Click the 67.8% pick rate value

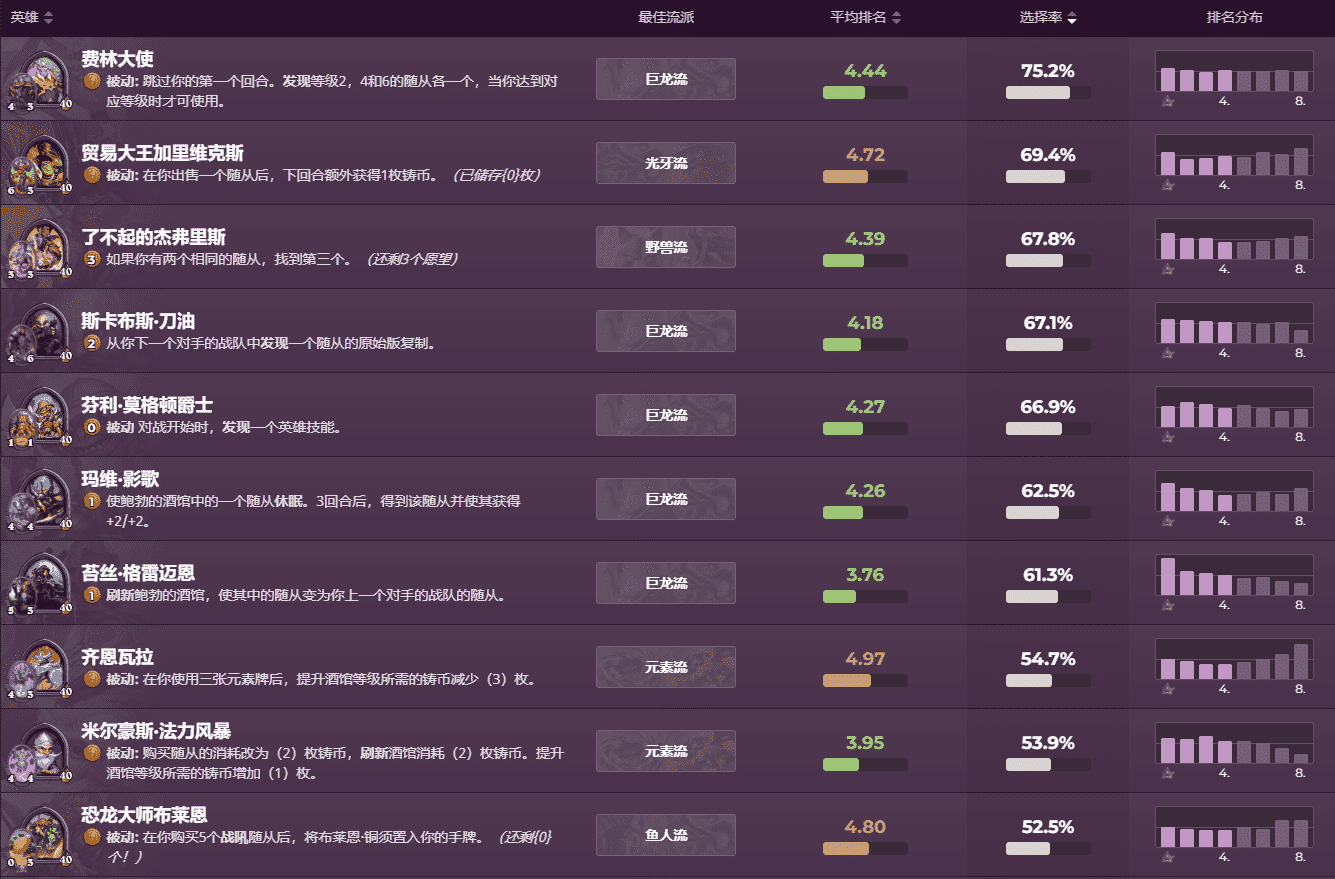[x=1048, y=239]
